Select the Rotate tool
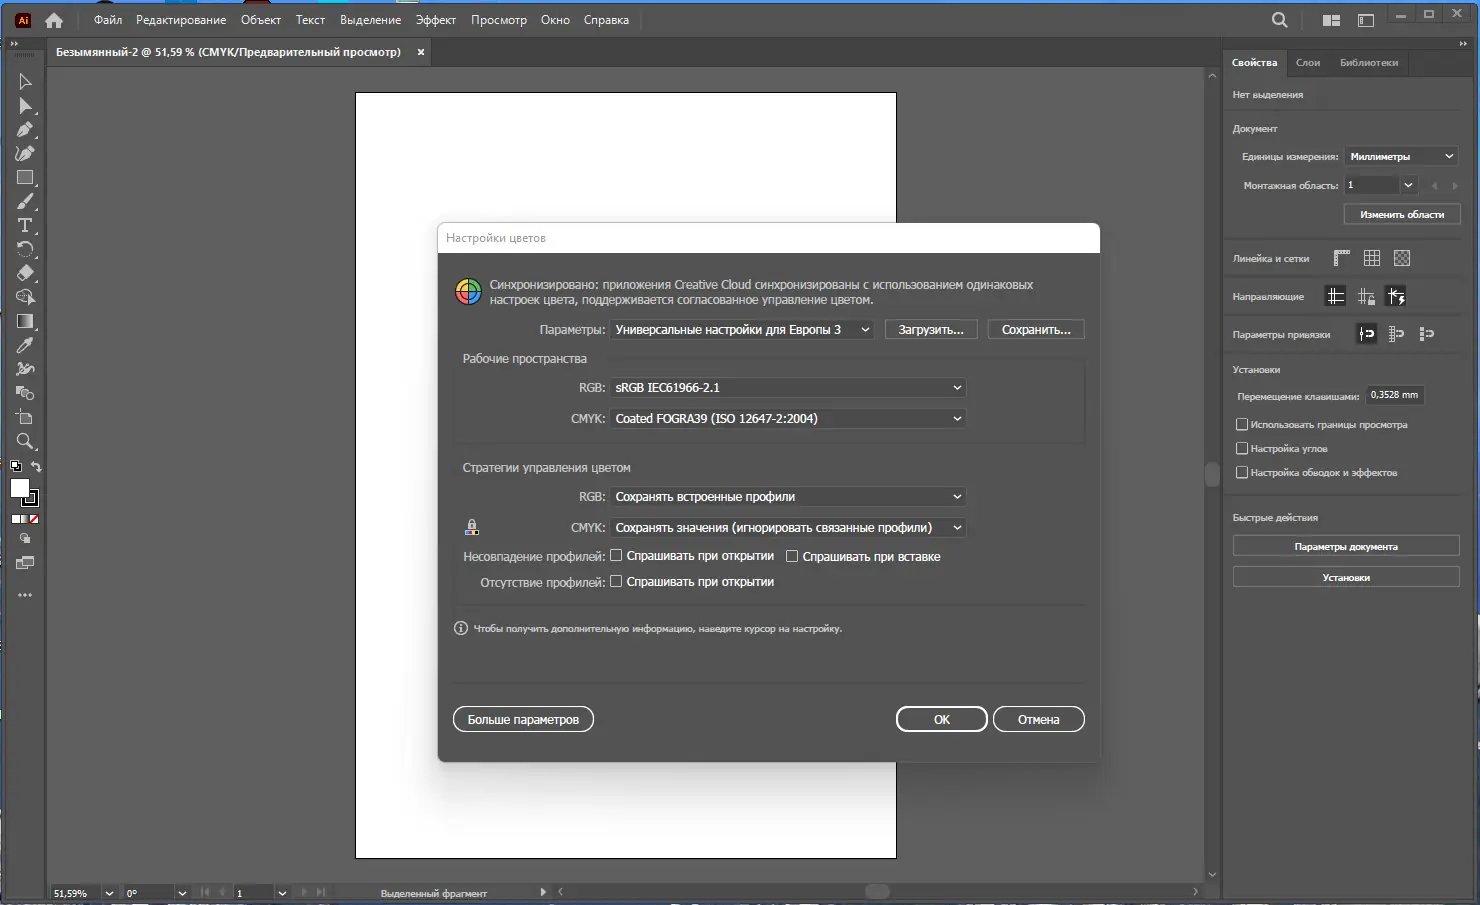Viewport: 1480px width, 905px height. click(x=25, y=250)
